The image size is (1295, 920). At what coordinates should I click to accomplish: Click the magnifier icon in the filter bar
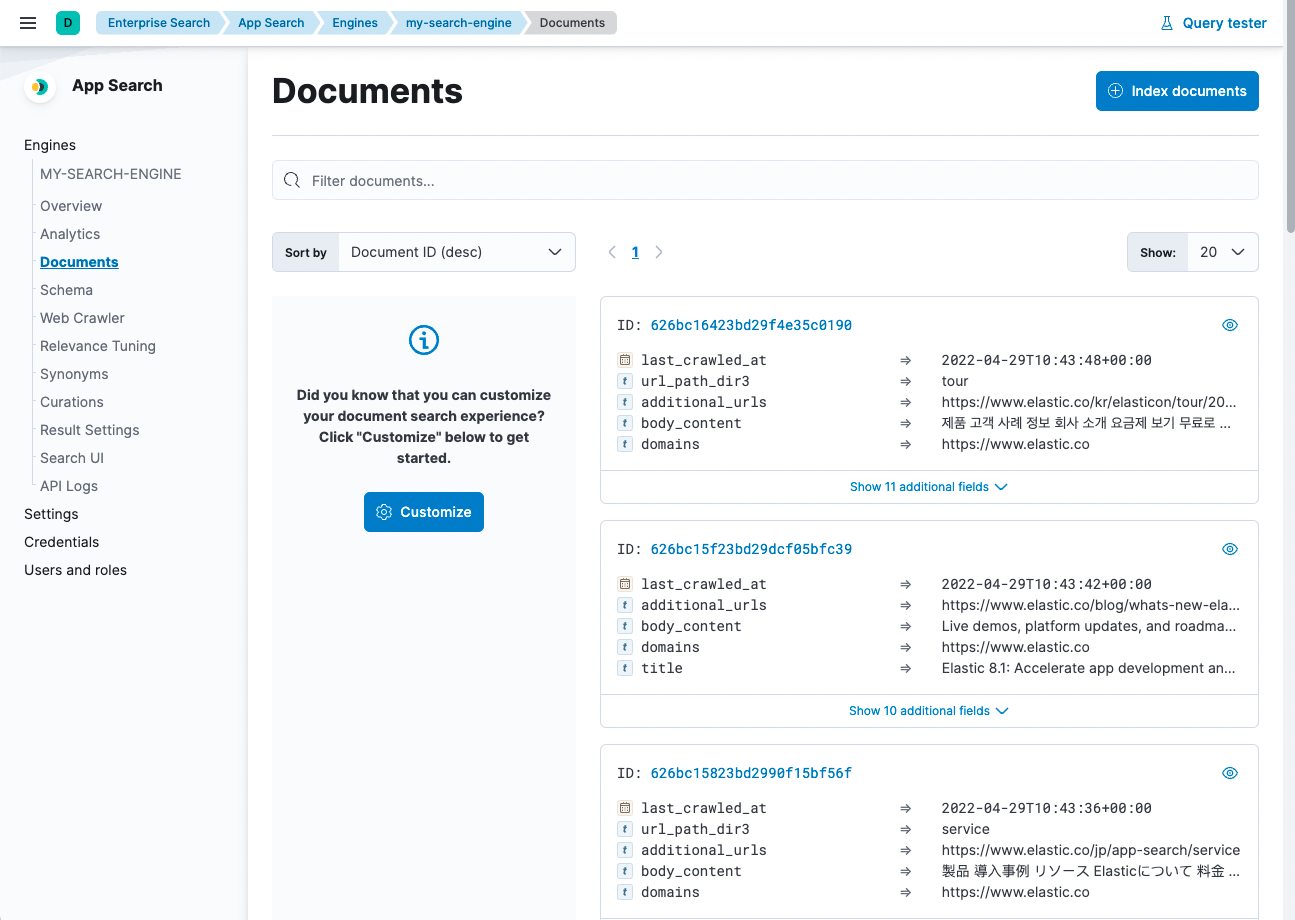291,180
